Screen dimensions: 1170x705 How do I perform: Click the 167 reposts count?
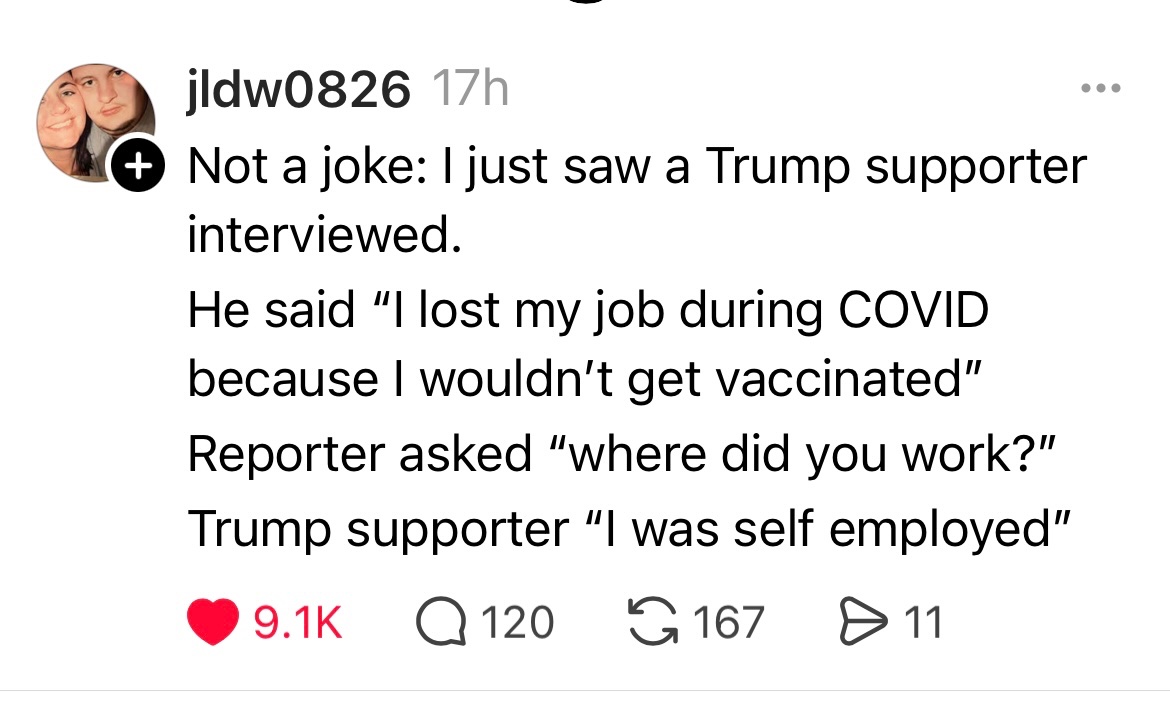(x=728, y=622)
